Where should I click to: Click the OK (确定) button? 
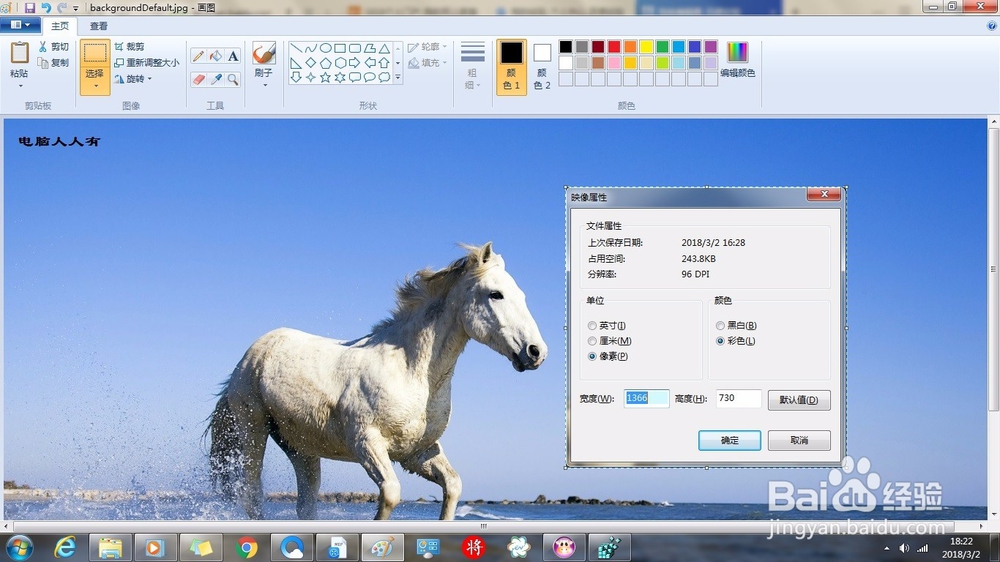click(730, 440)
